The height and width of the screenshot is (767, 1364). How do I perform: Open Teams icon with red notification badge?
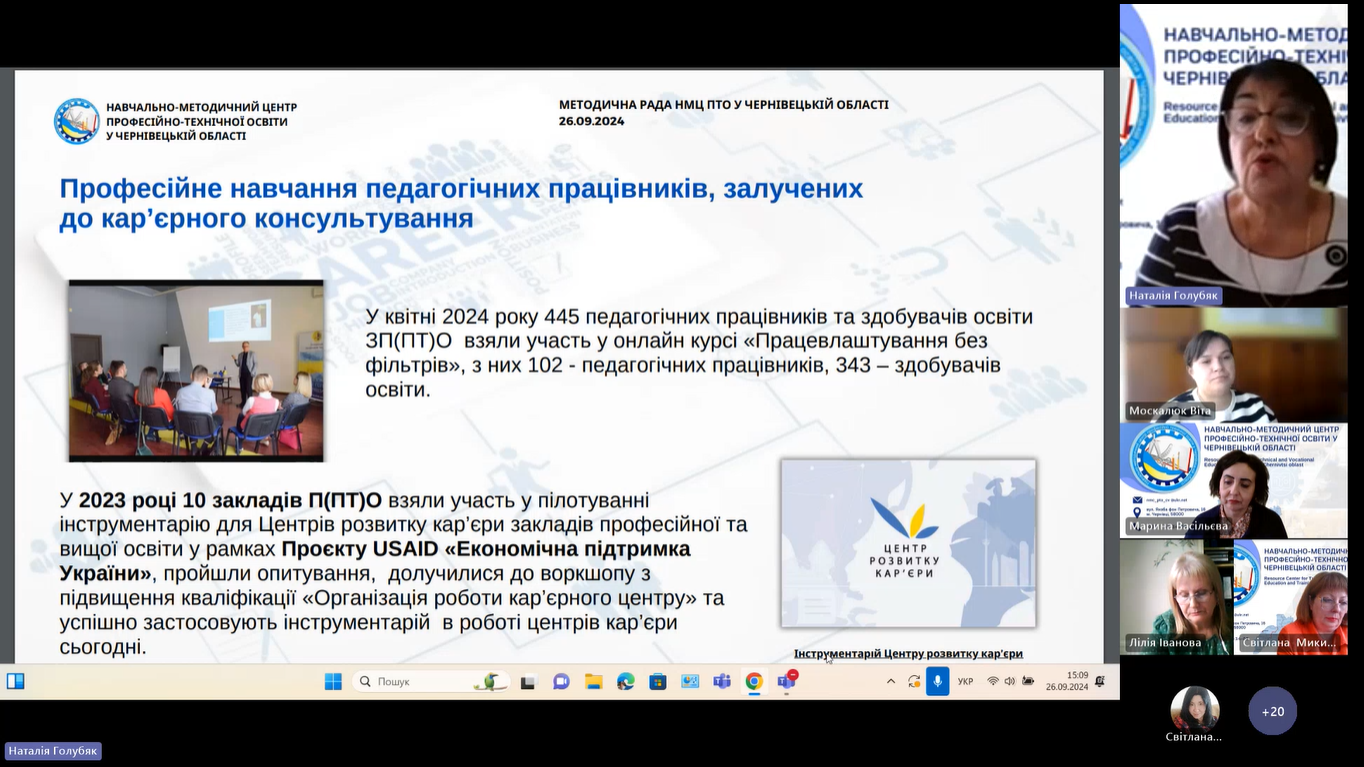787,682
